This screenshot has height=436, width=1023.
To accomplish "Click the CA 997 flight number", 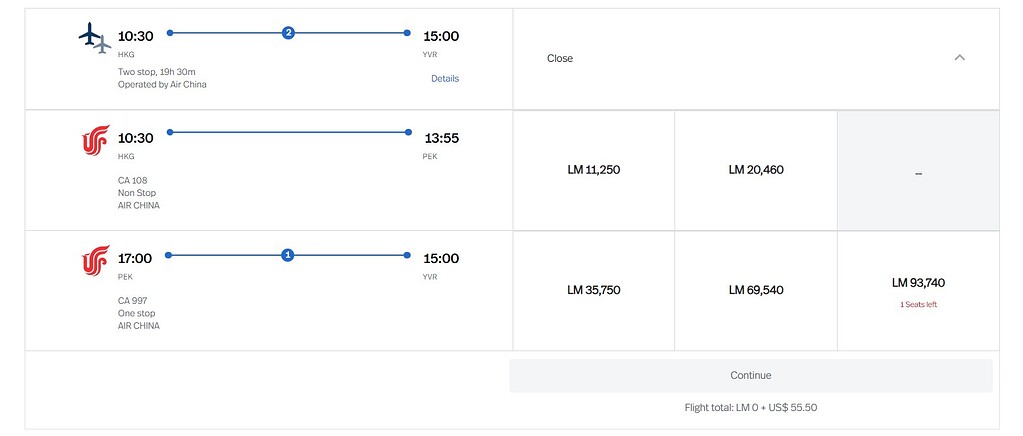I will (x=133, y=300).
